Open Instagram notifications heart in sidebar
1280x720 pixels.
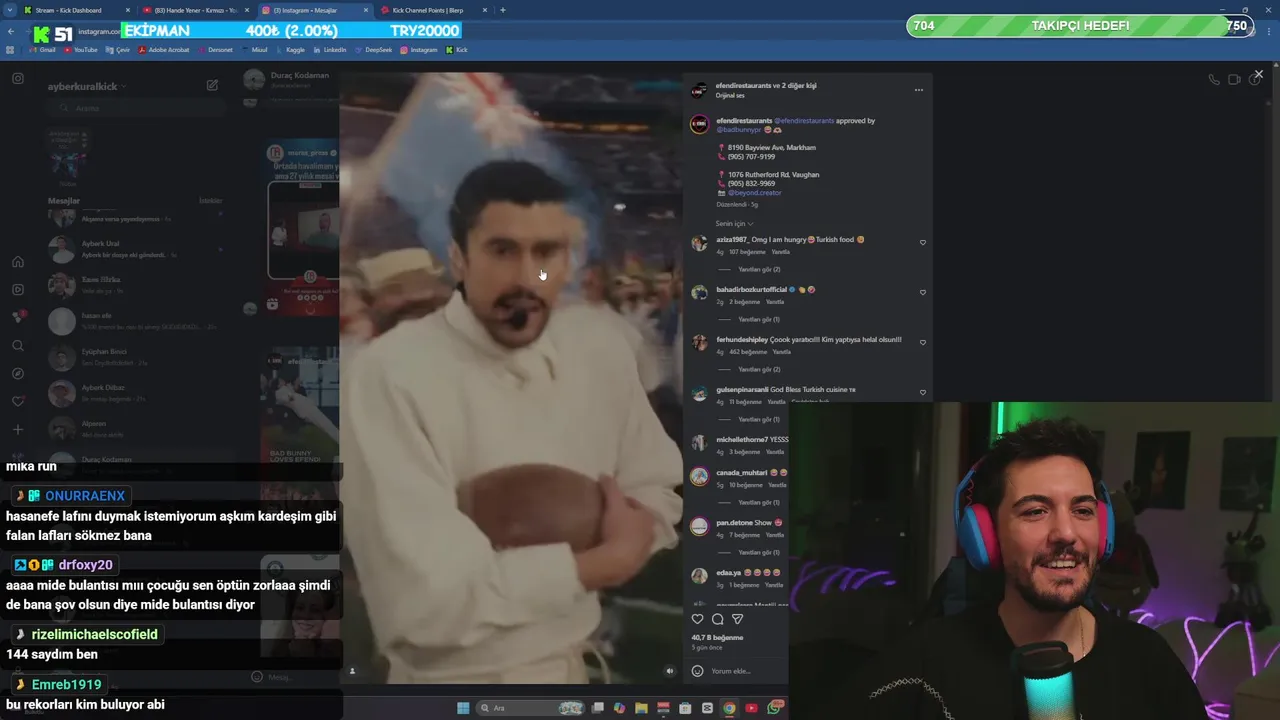18,402
